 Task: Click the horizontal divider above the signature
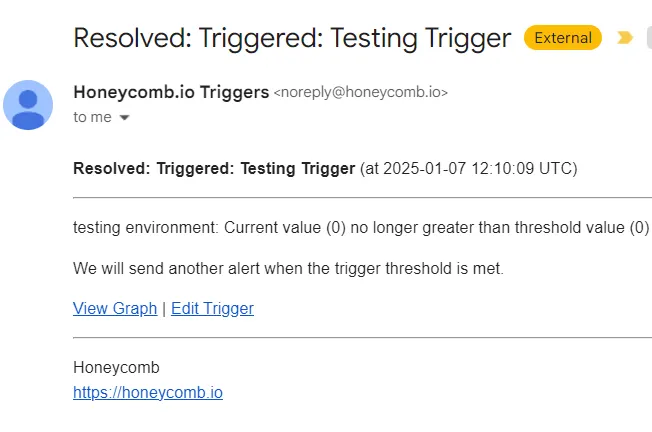[x=362, y=338]
